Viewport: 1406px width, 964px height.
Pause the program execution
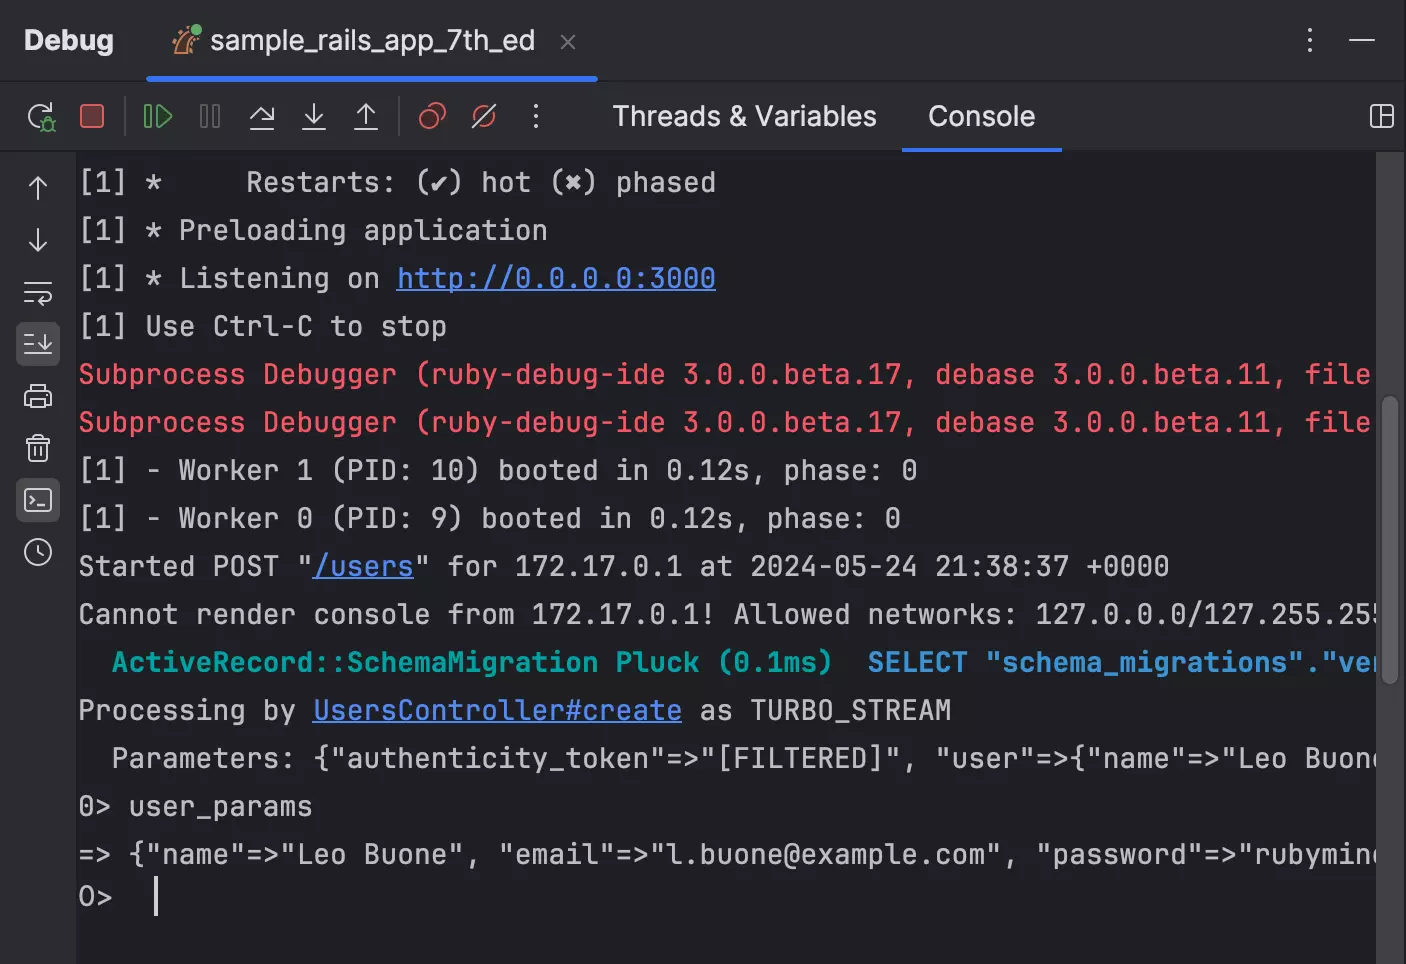(x=210, y=117)
